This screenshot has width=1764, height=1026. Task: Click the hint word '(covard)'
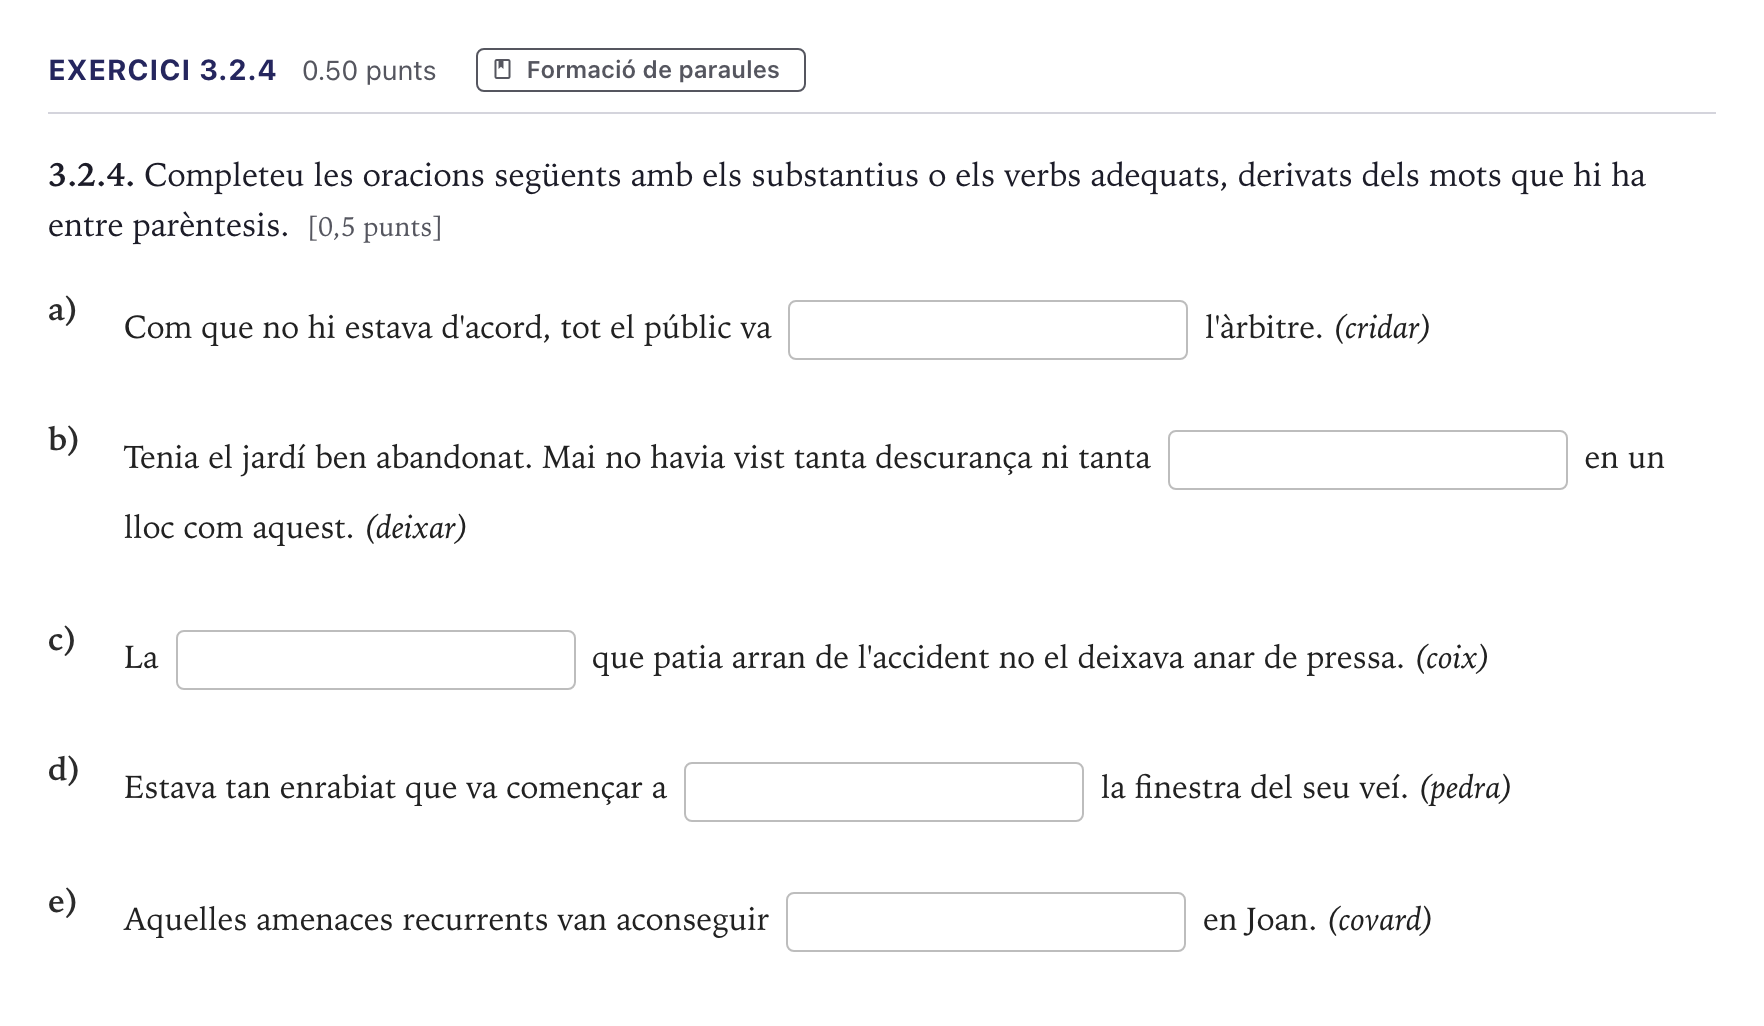point(1380,920)
